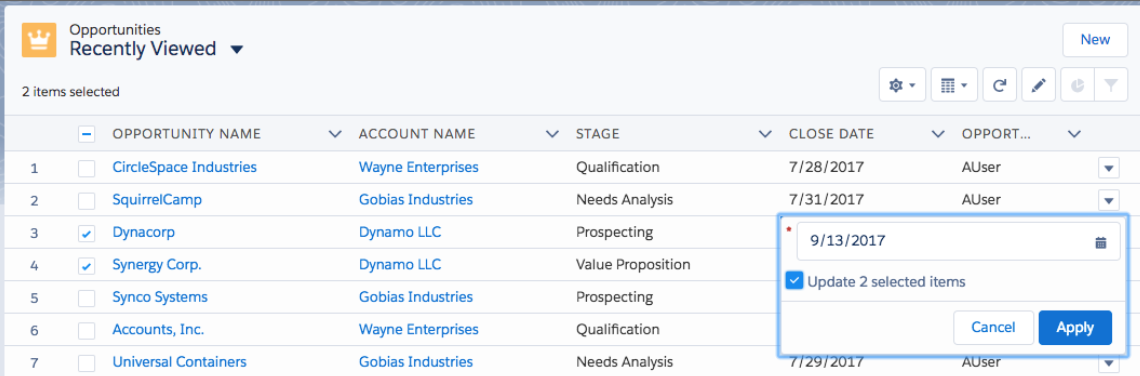The width and height of the screenshot is (1140, 376).
Task: Click the New button
Action: click(x=1095, y=40)
